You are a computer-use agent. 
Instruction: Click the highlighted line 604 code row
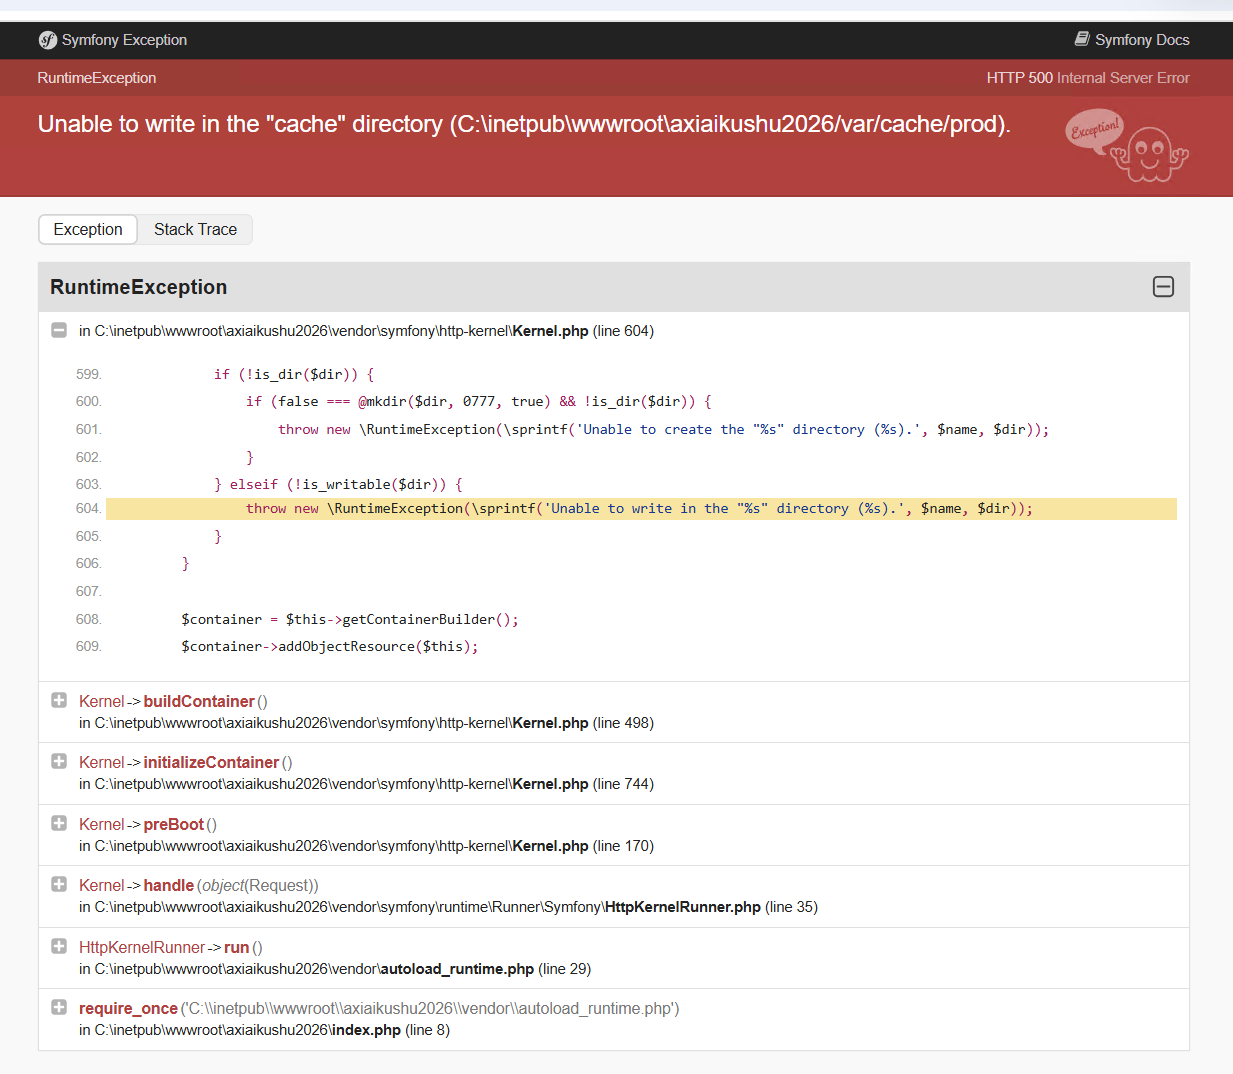point(640,509)
